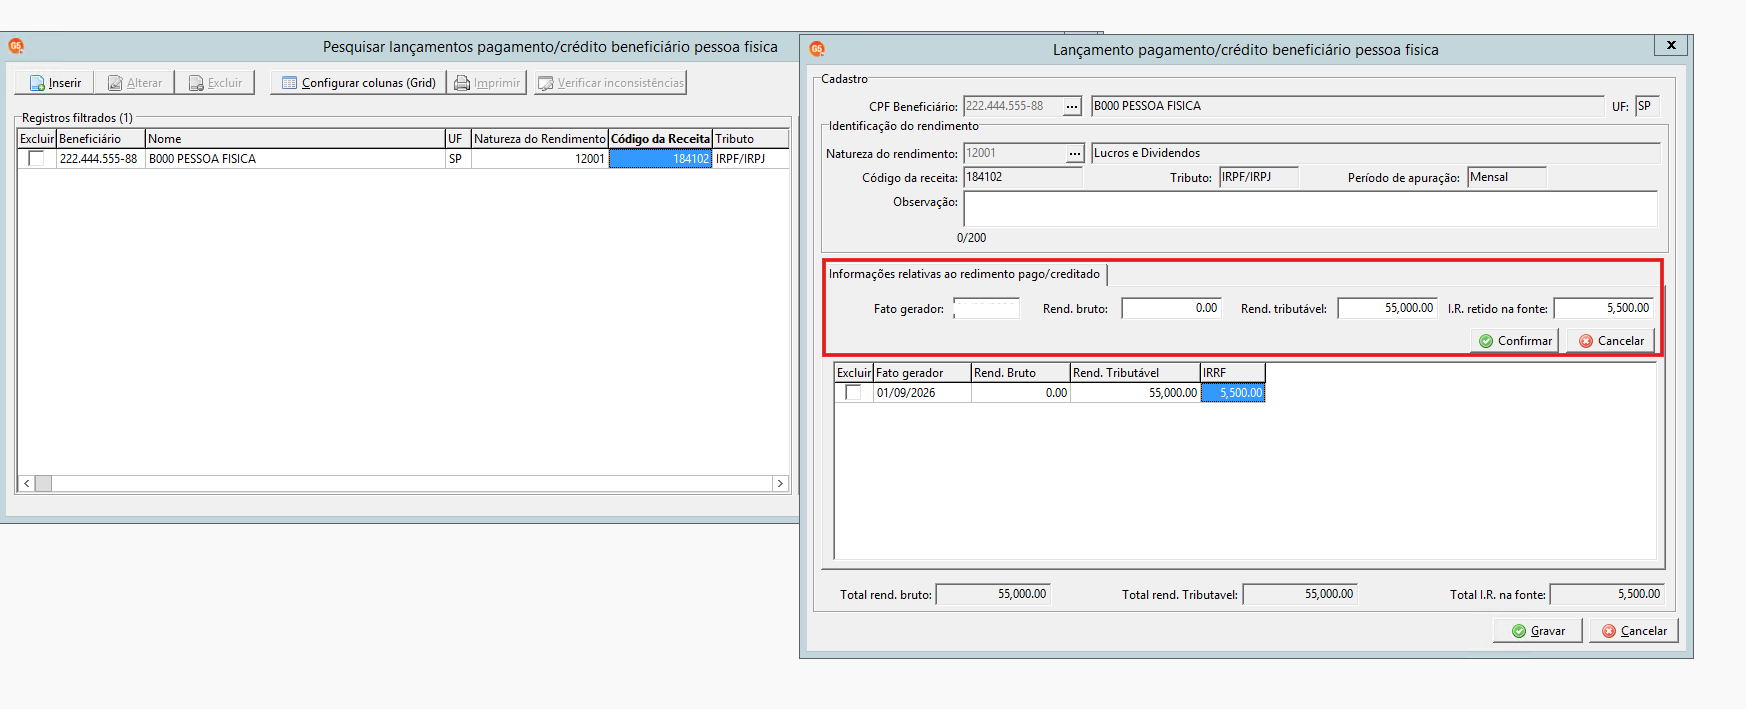1746x709 pixels.
Task: Click the UF field showing SP
Action: 1647,106
